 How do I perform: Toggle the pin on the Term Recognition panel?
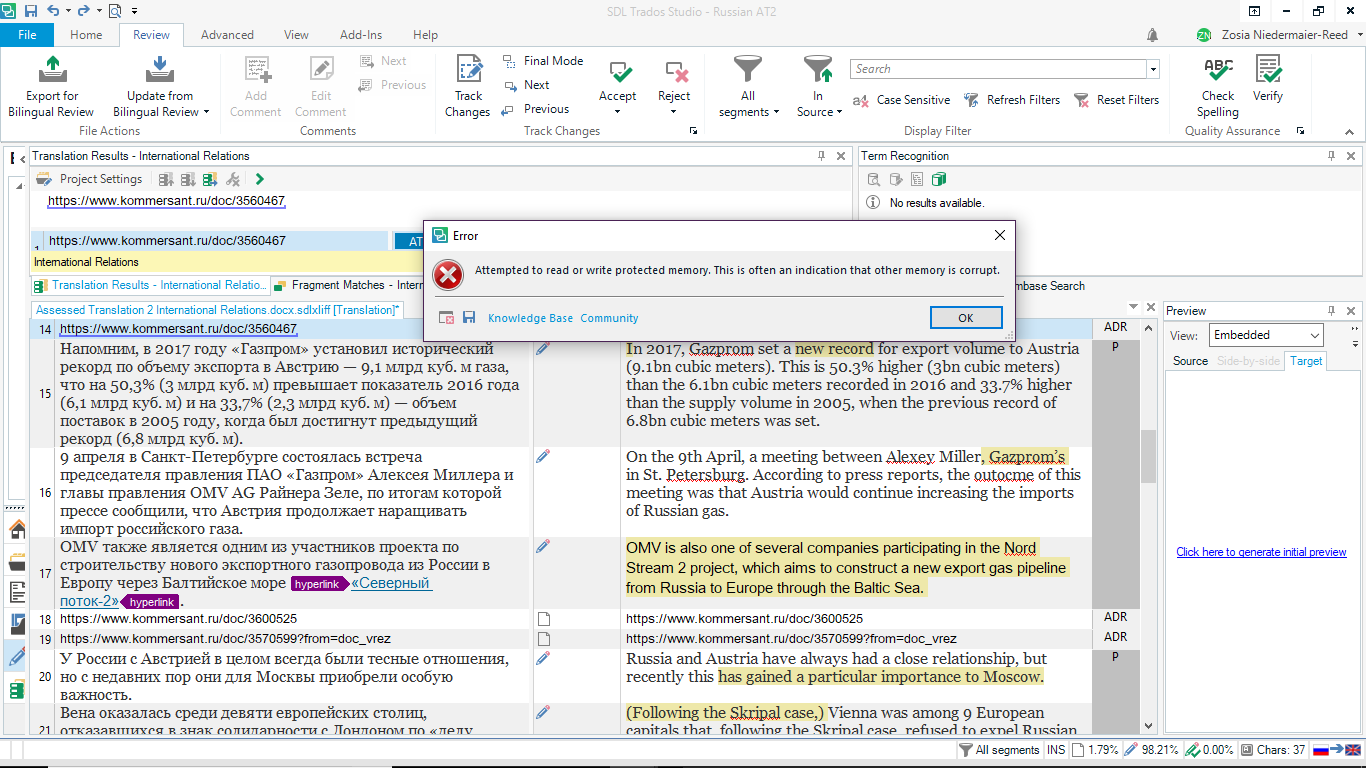click(1332, 156)
